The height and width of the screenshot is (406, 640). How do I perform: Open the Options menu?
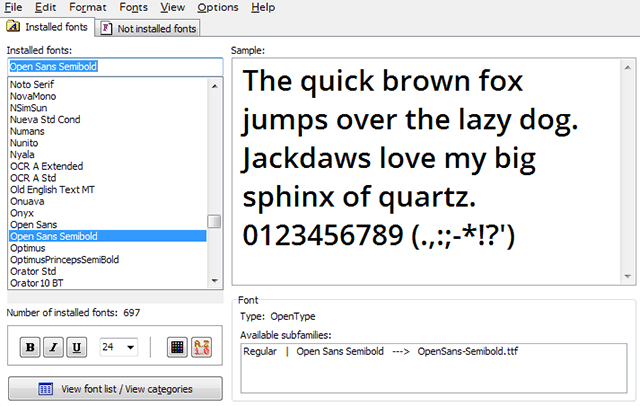point(218,7)
